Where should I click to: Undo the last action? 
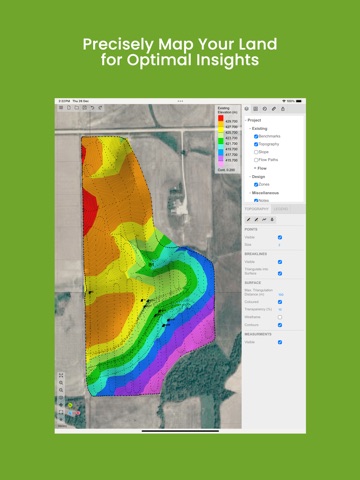pos(92,108)
